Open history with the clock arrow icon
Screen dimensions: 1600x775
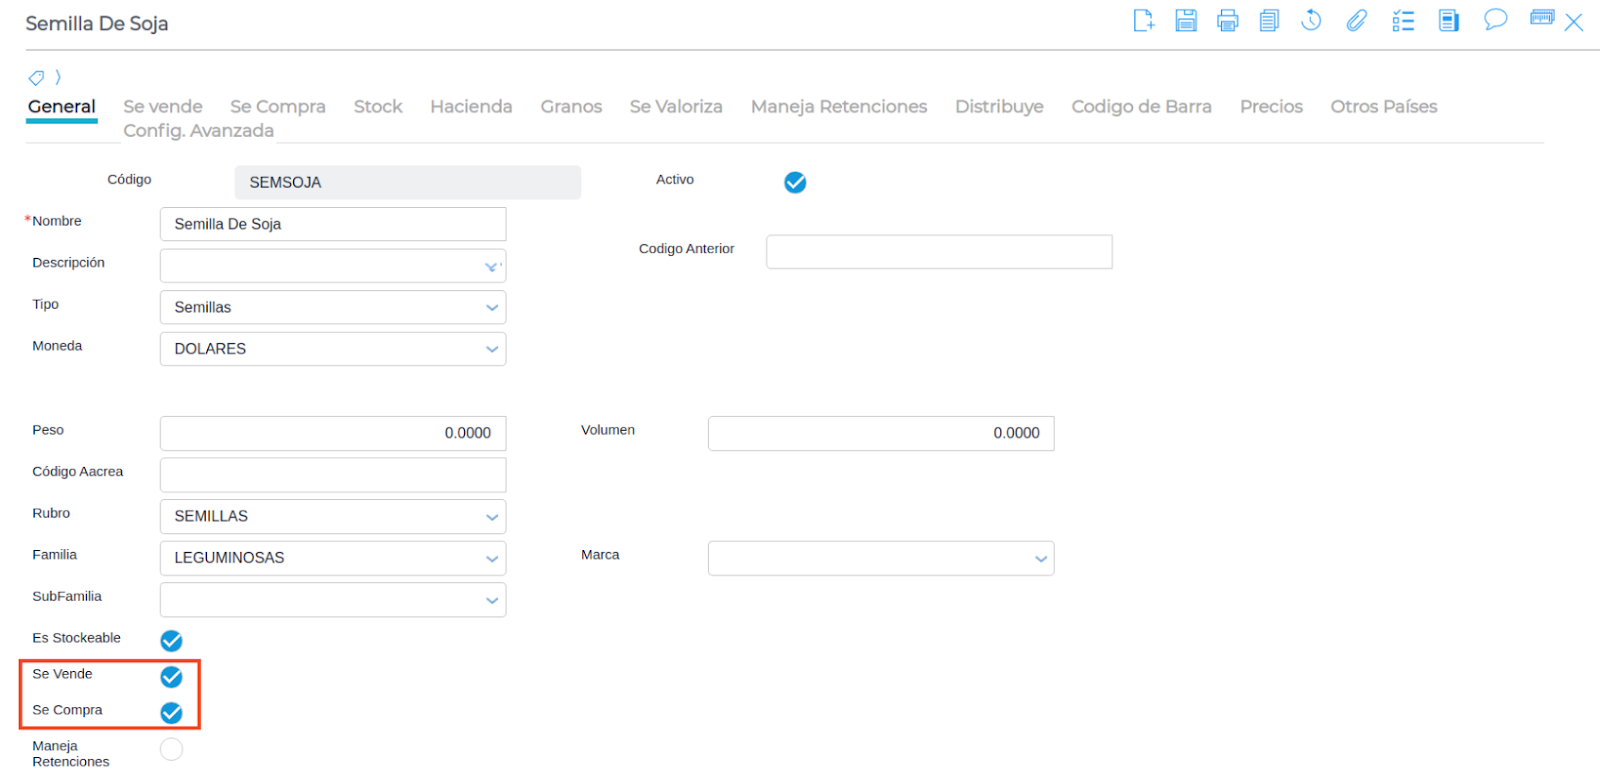(x=1311, y=21)
